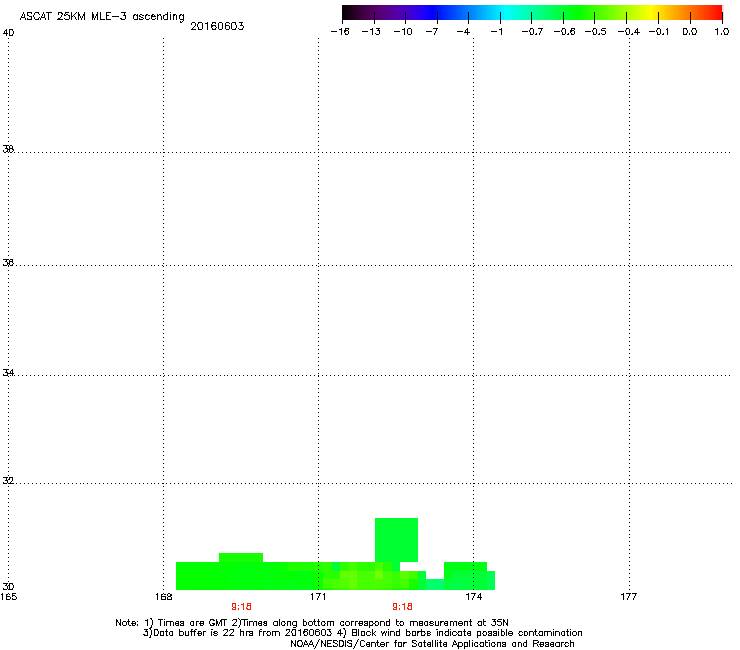Click the "174" longitude axis label
740x650 pixels.
pos(474,597)
